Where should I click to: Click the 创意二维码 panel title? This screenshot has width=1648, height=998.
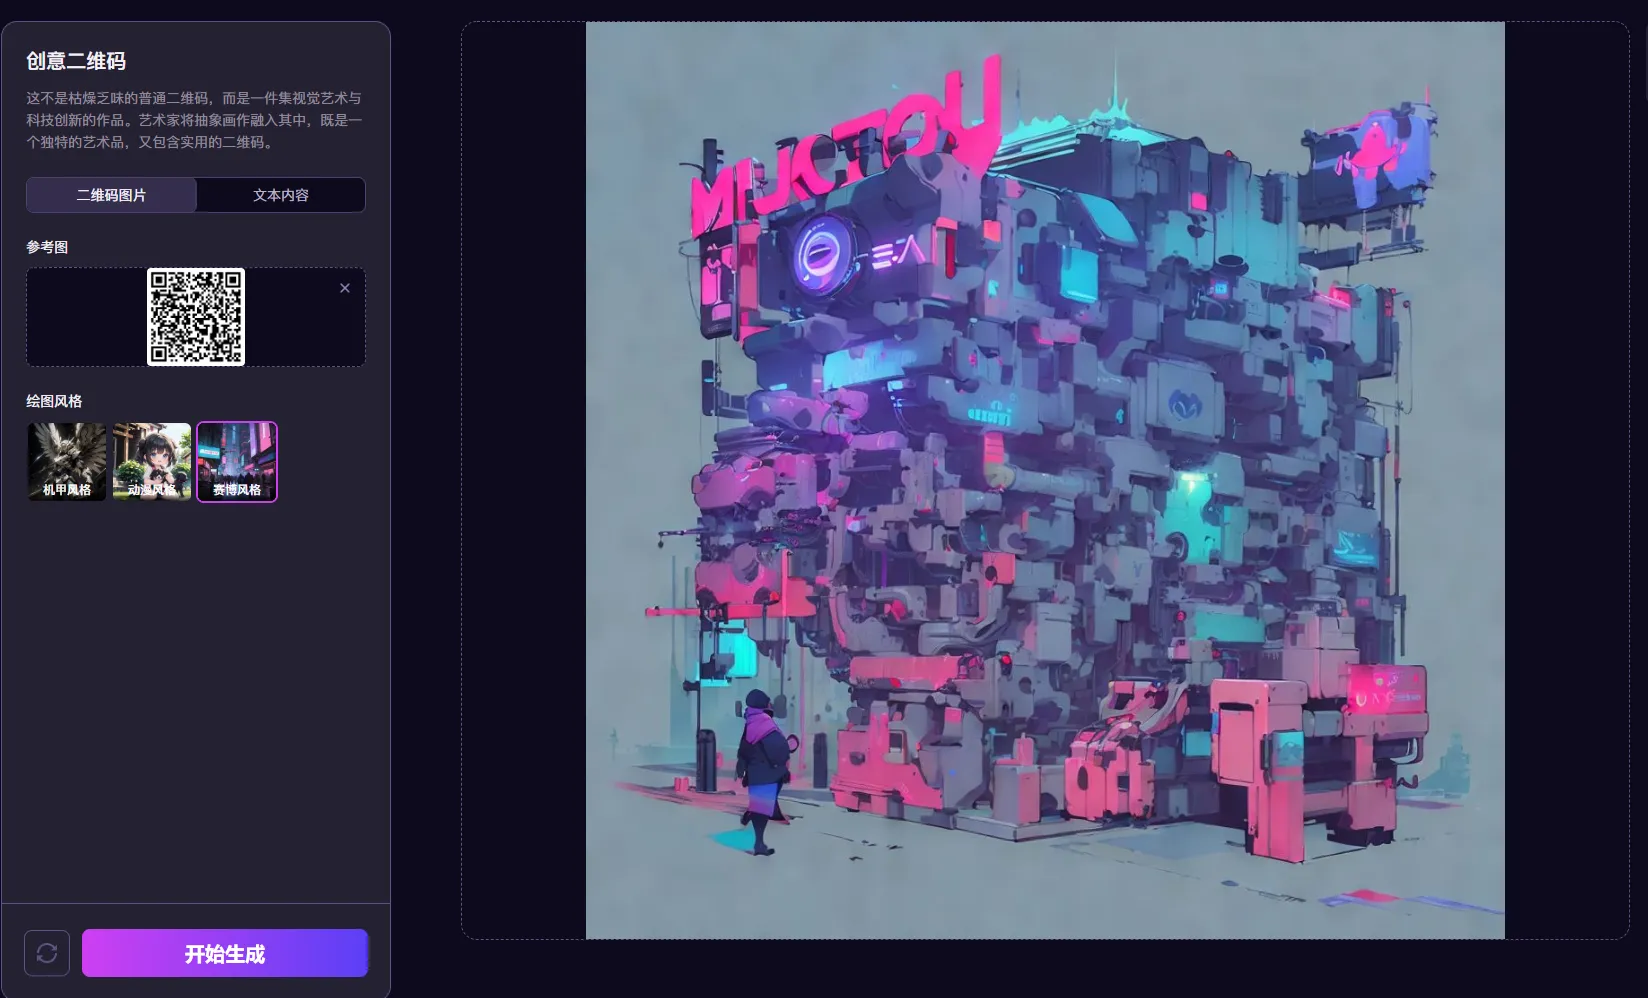(x=76, y=61)
